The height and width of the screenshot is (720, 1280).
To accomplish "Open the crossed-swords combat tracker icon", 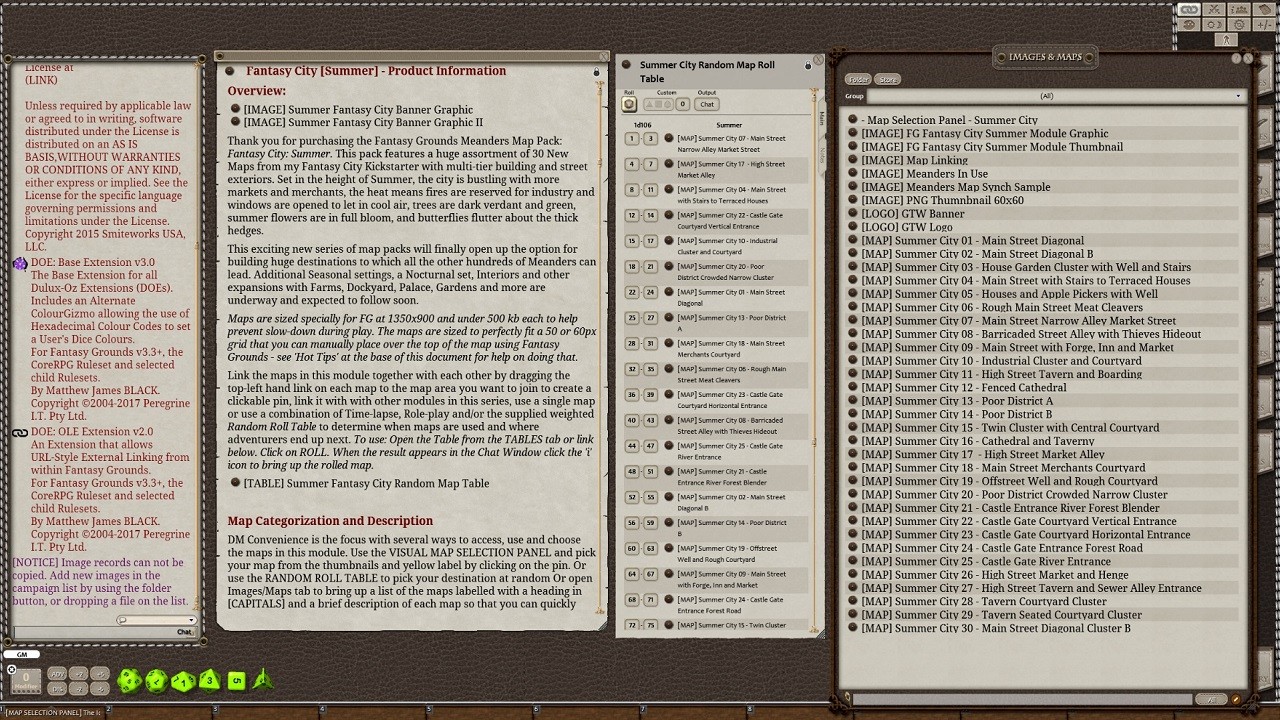I will click(1213, 9).
